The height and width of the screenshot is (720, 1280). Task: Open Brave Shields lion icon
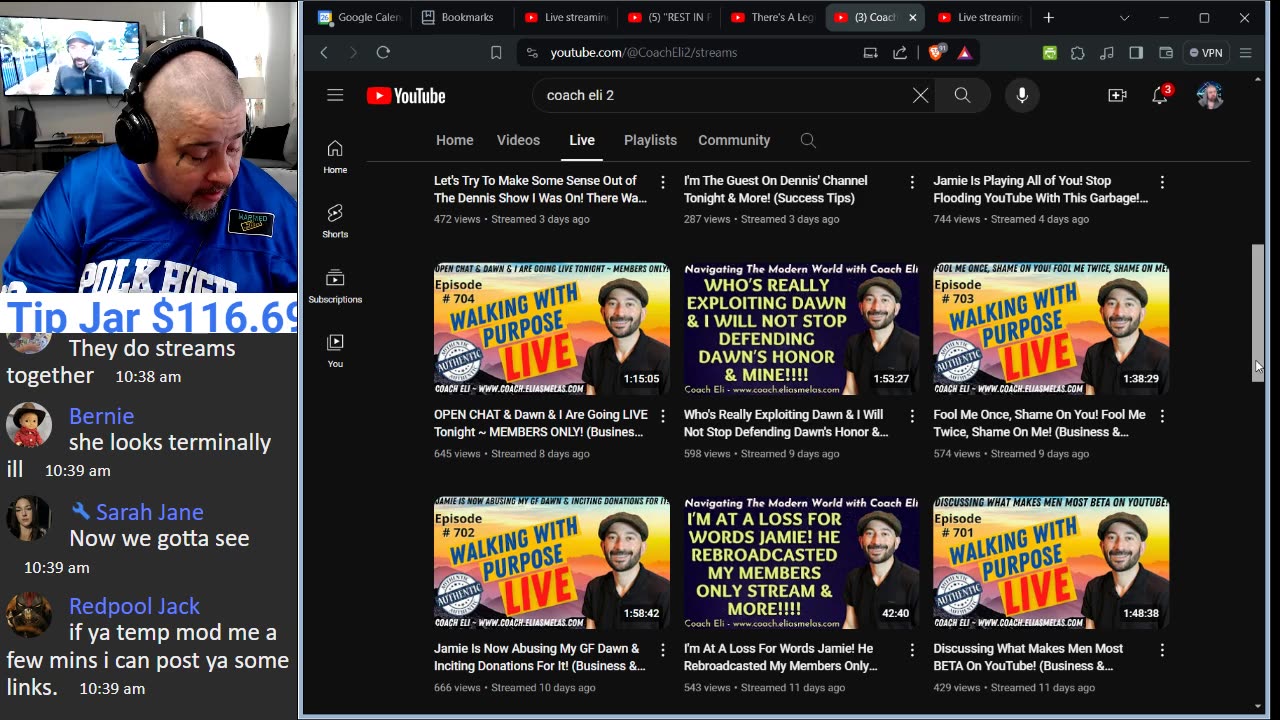(936, 52)
